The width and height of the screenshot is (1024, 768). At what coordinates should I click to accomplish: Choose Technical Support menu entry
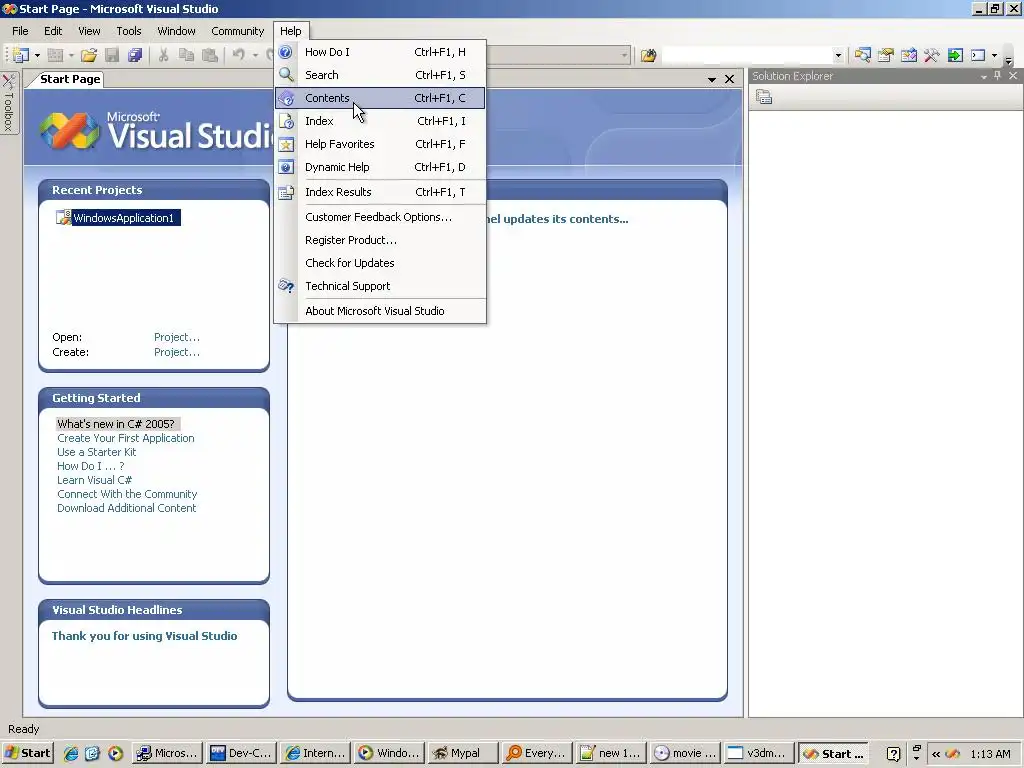[x=380, y=286]
